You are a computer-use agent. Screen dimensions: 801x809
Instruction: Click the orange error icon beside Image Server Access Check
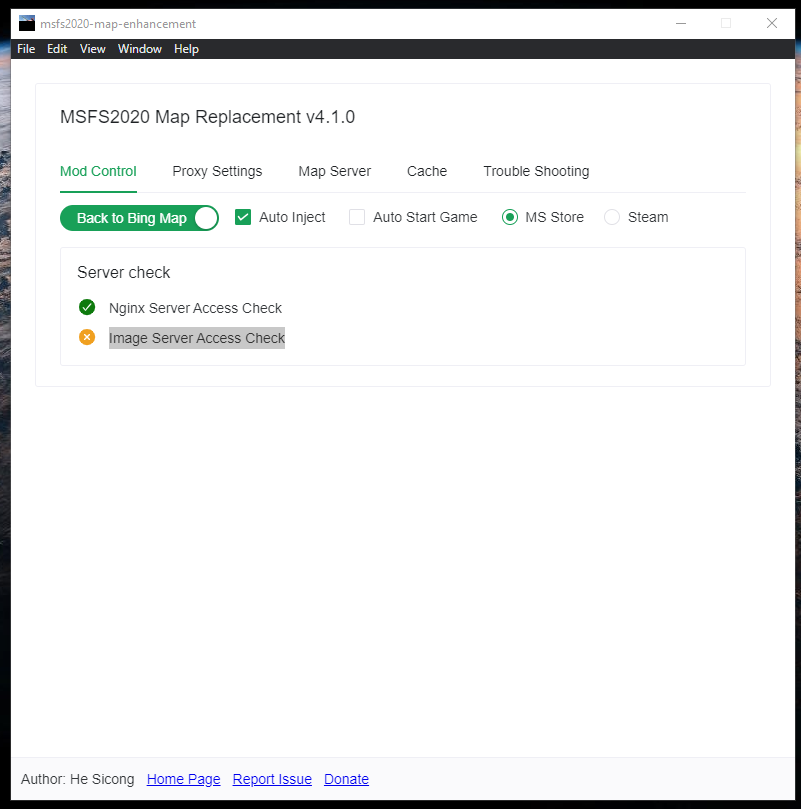coord(87,337)
